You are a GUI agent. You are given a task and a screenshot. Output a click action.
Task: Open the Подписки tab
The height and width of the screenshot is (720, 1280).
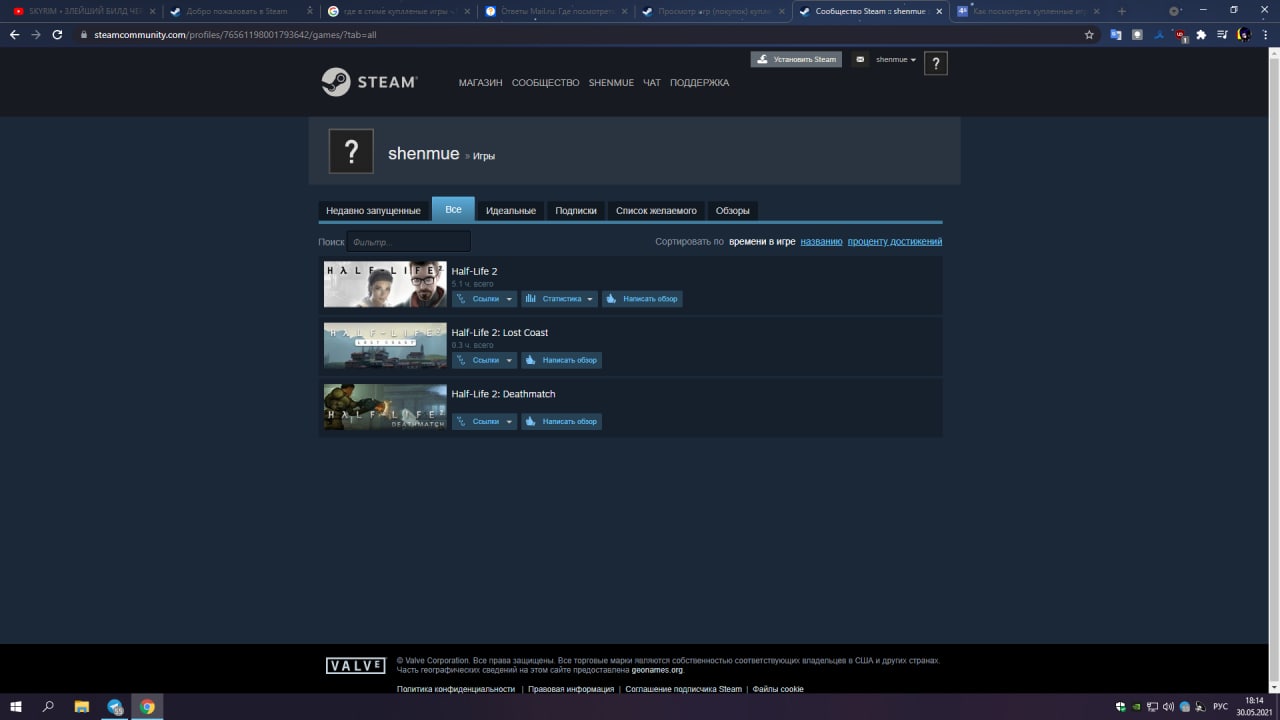coord(576,211)
